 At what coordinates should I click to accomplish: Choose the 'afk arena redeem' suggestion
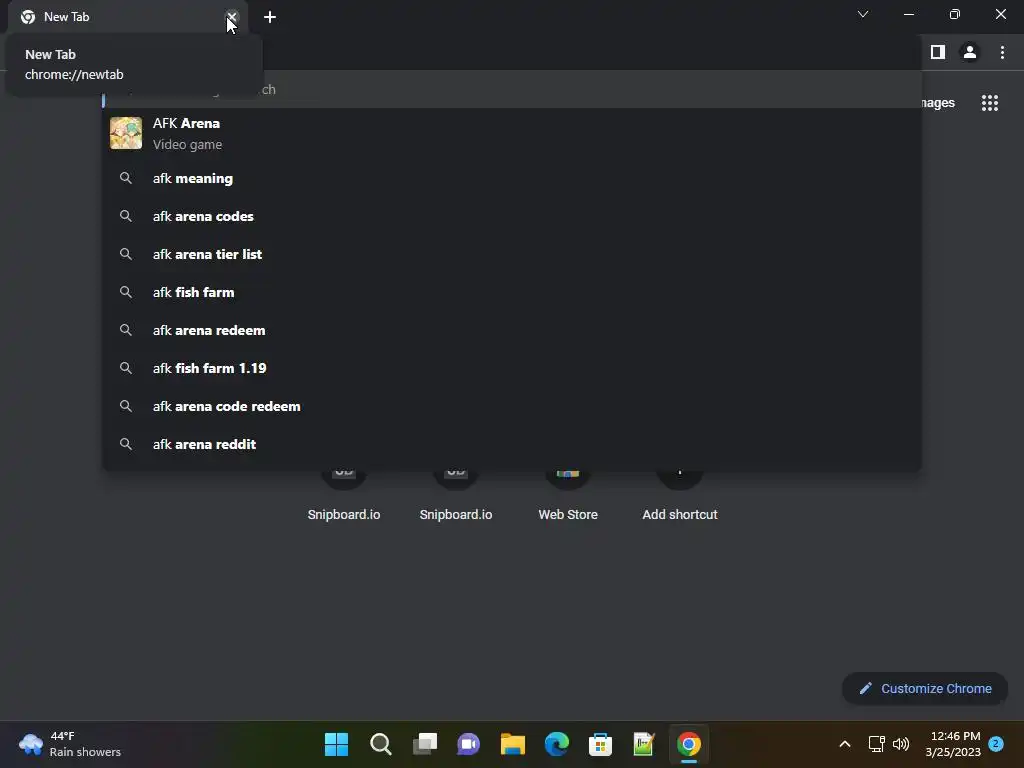[x=512, y=330]
